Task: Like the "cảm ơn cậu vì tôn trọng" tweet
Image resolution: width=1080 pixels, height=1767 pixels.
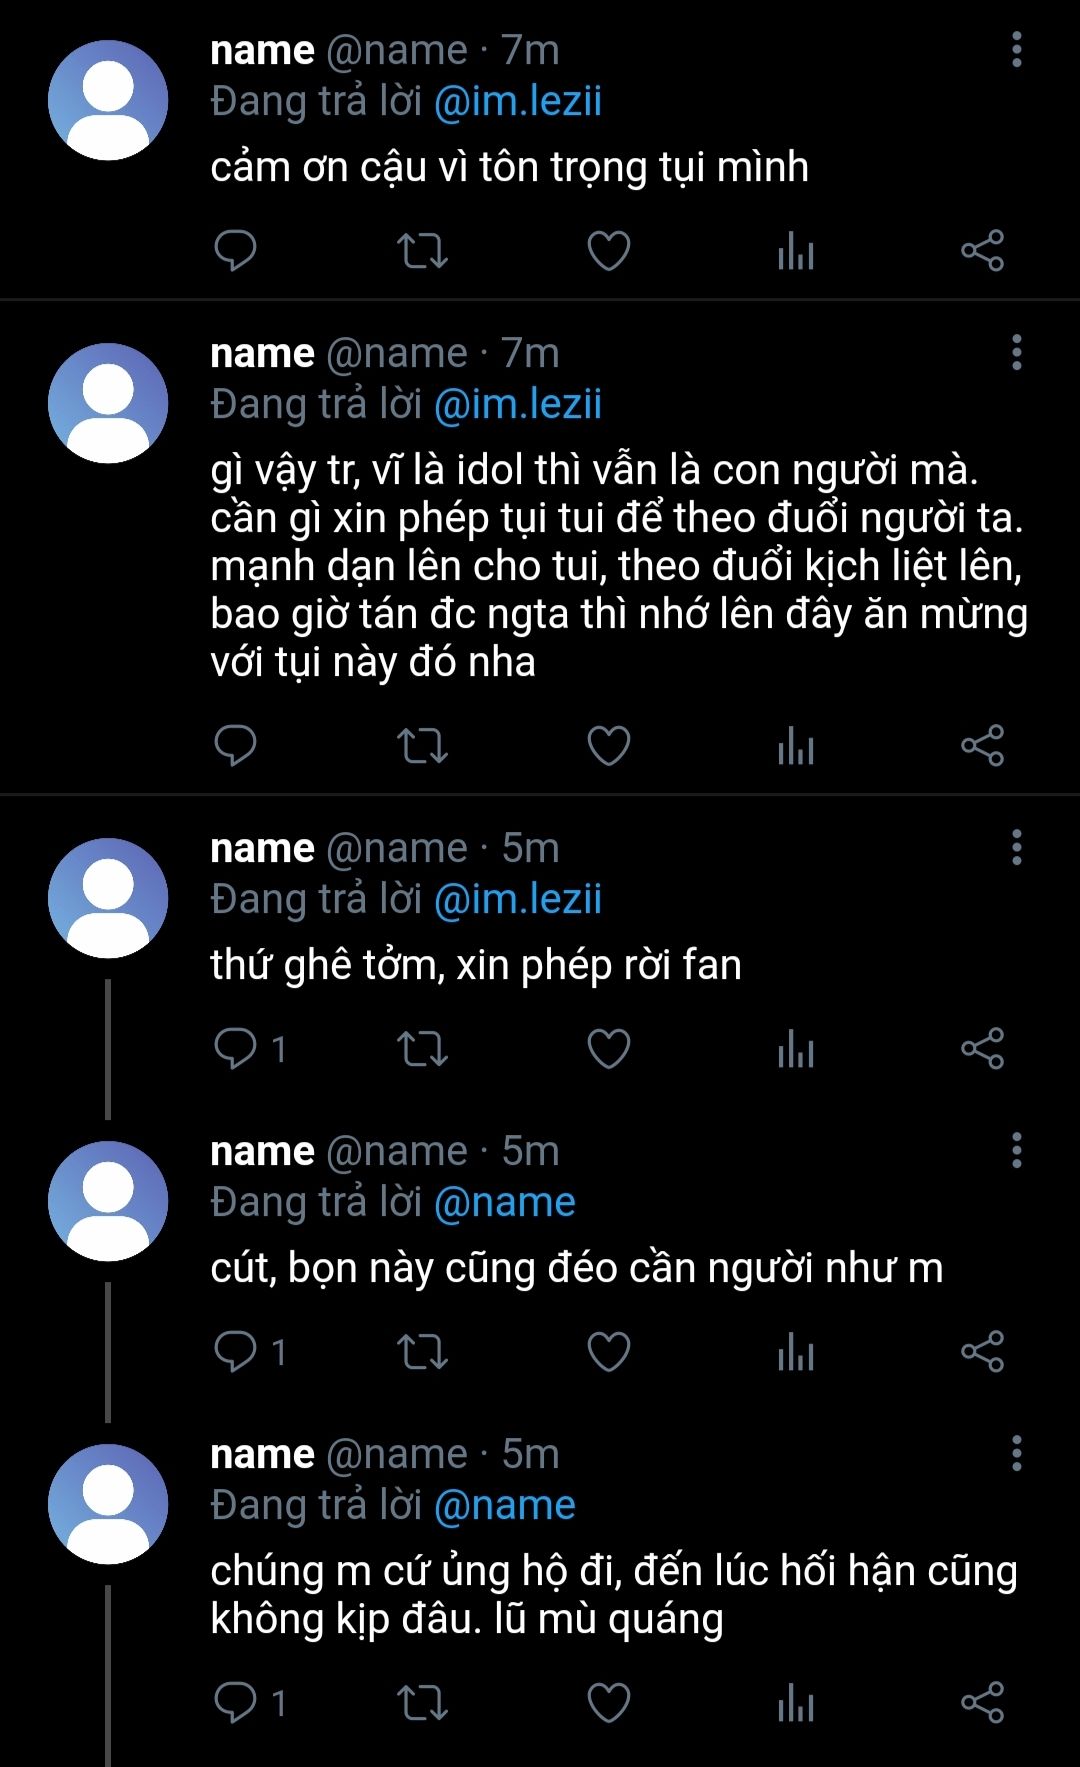Action: (x=608, y=250)
